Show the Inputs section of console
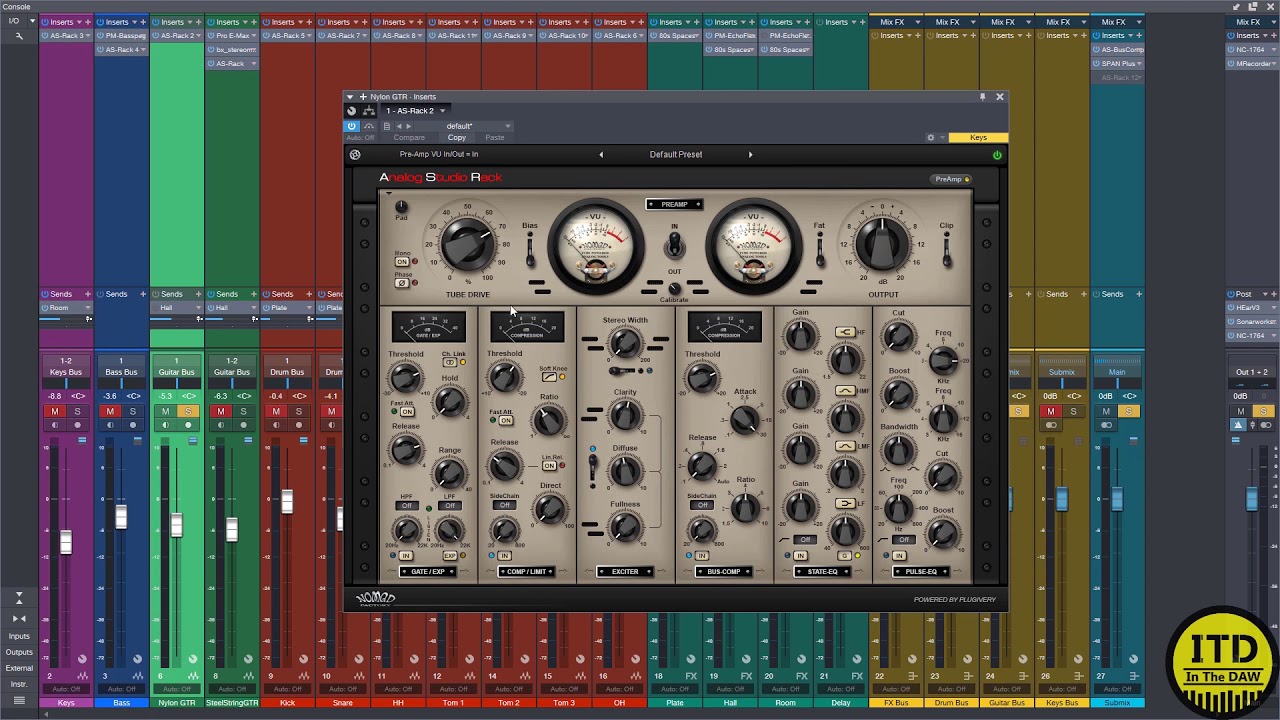Image resolution: width=1280 pixels, height=720 pixels. [19, 636]
